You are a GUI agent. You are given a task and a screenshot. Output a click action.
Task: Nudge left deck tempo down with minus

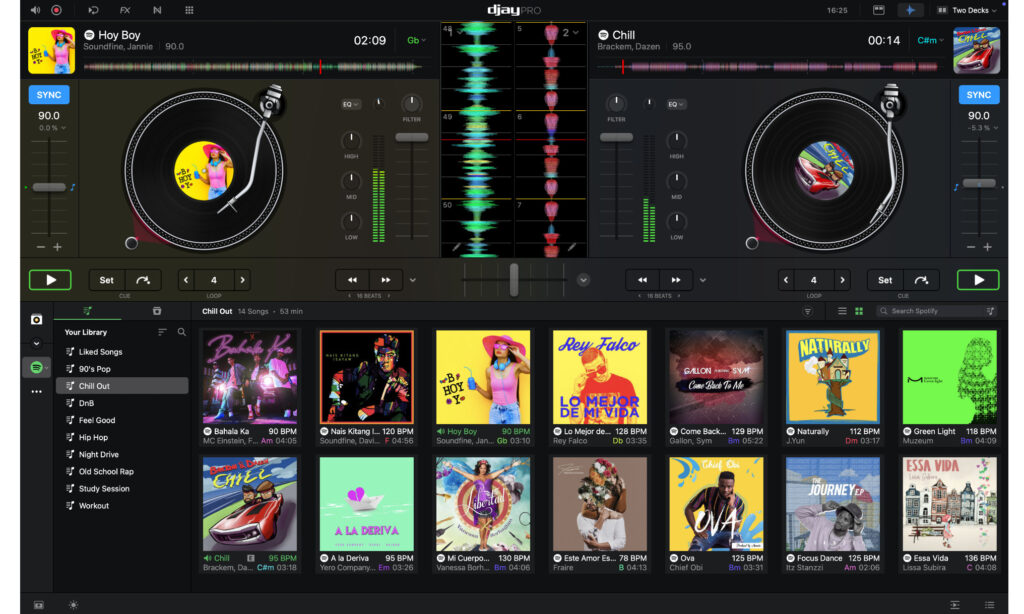(x=41, y=247)
